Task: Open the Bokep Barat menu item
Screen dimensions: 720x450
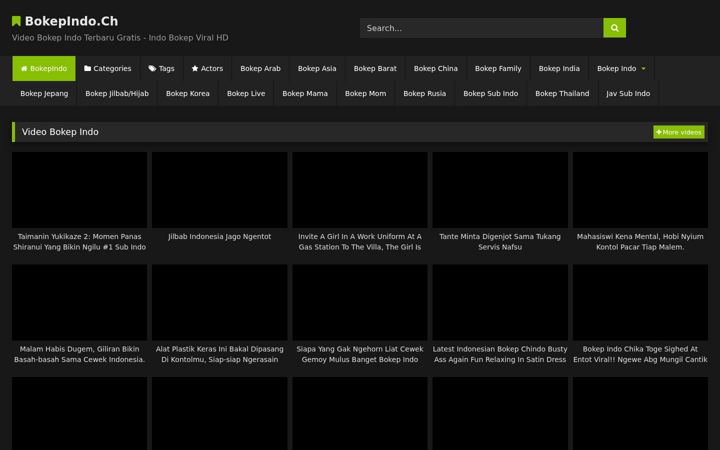Action: (x=375, y=68)
